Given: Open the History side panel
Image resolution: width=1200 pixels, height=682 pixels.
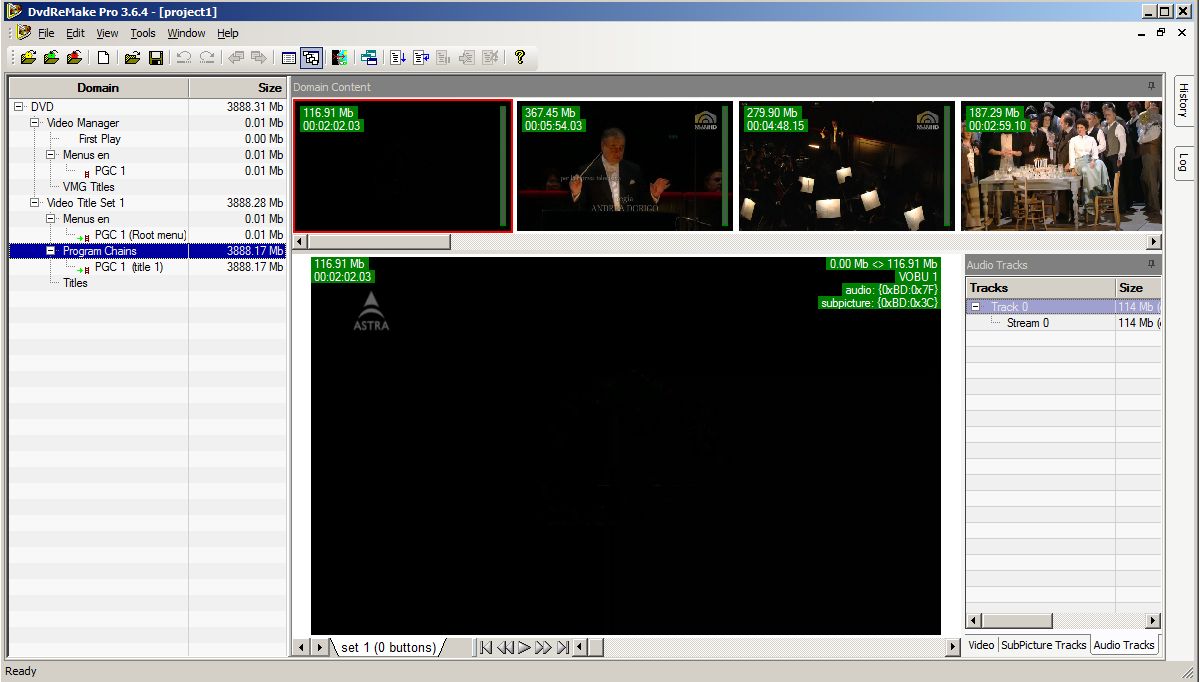Looking at the screenshot, I should point(1182,101).
